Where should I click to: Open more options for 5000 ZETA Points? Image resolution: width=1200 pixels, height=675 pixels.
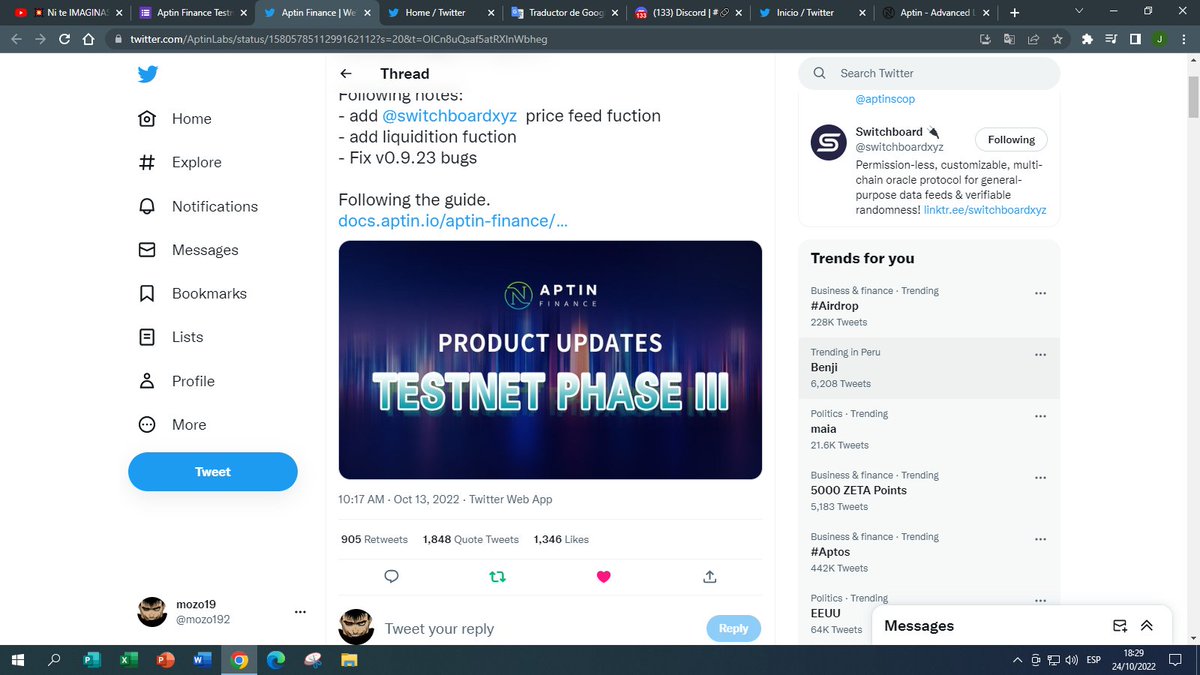tap(1040, 477)
